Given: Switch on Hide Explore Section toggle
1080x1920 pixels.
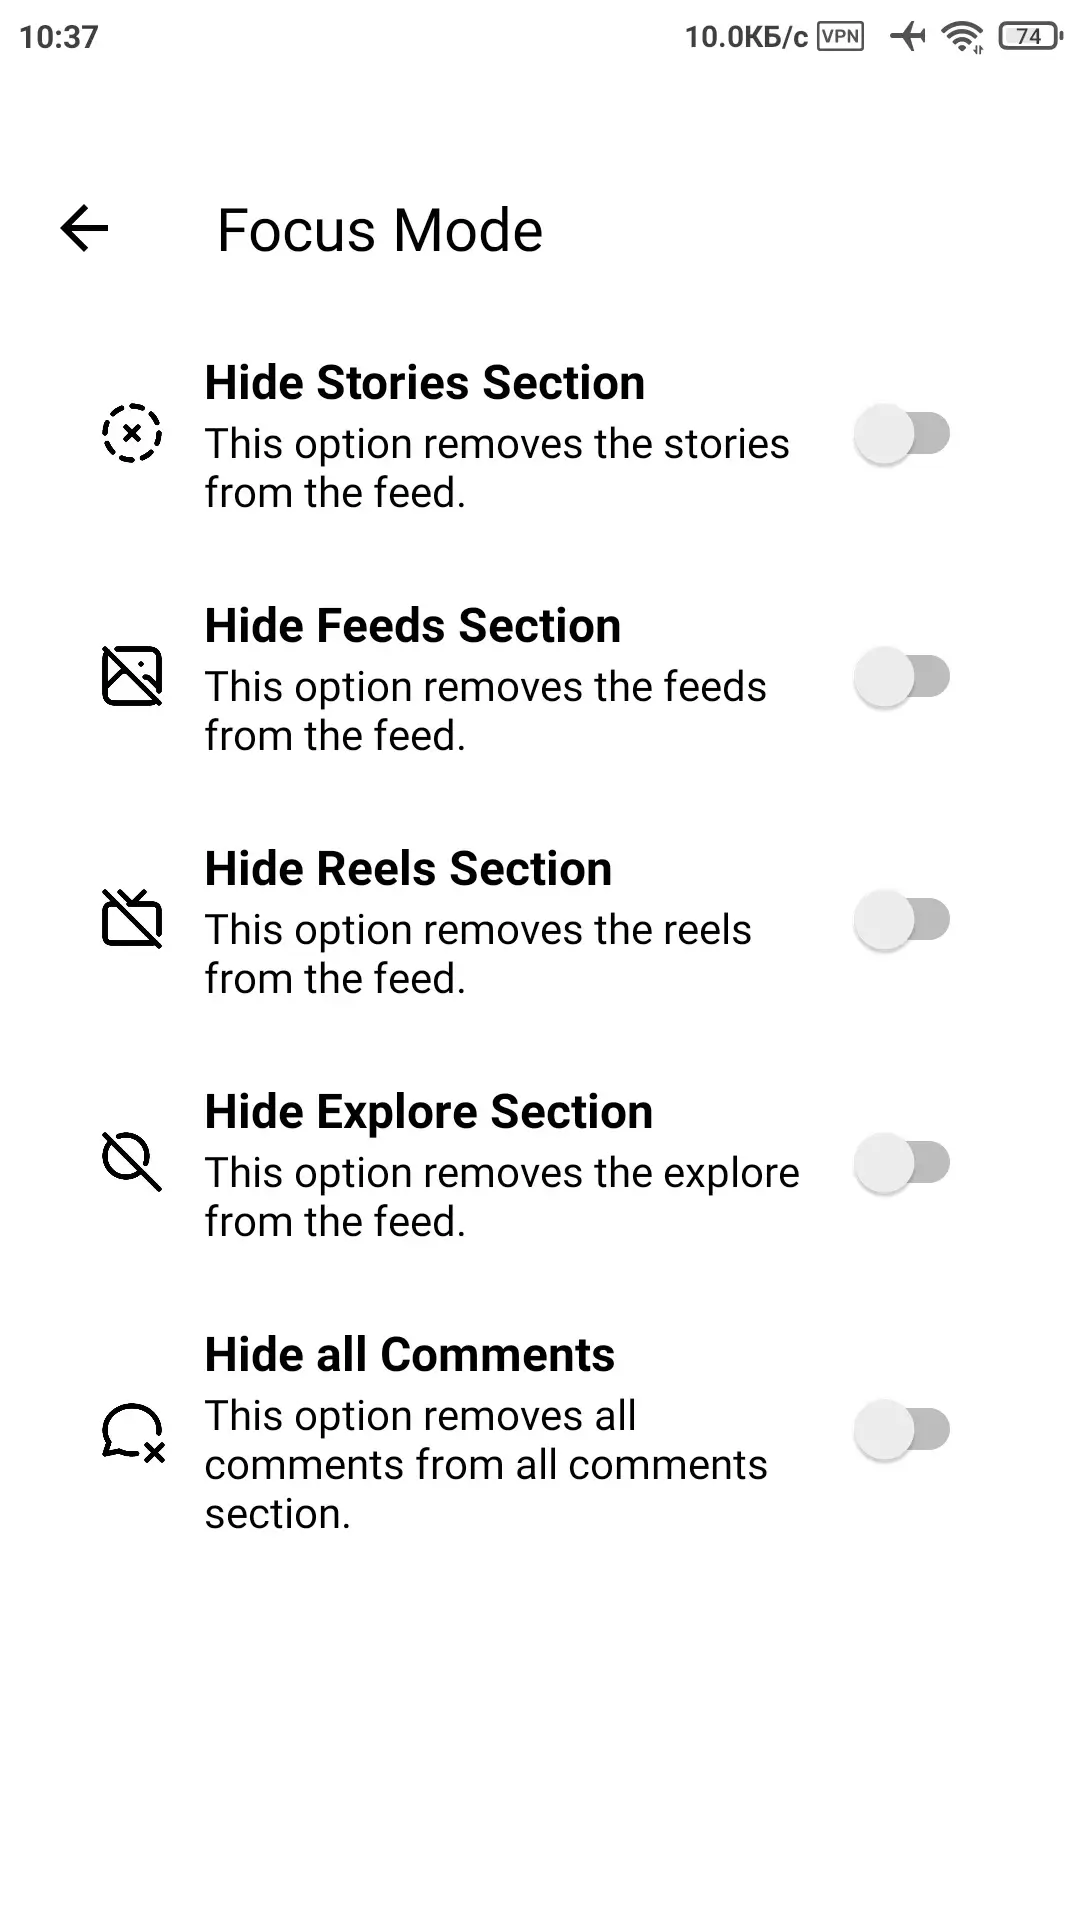Looking at the screenshot, I should click(x=902, y=1163).
